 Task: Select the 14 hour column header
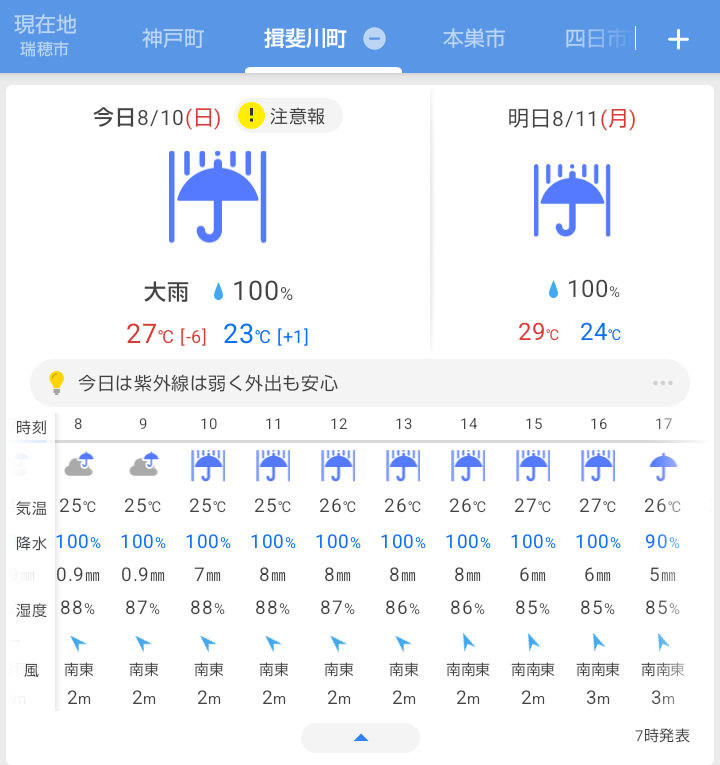[469, 423]
